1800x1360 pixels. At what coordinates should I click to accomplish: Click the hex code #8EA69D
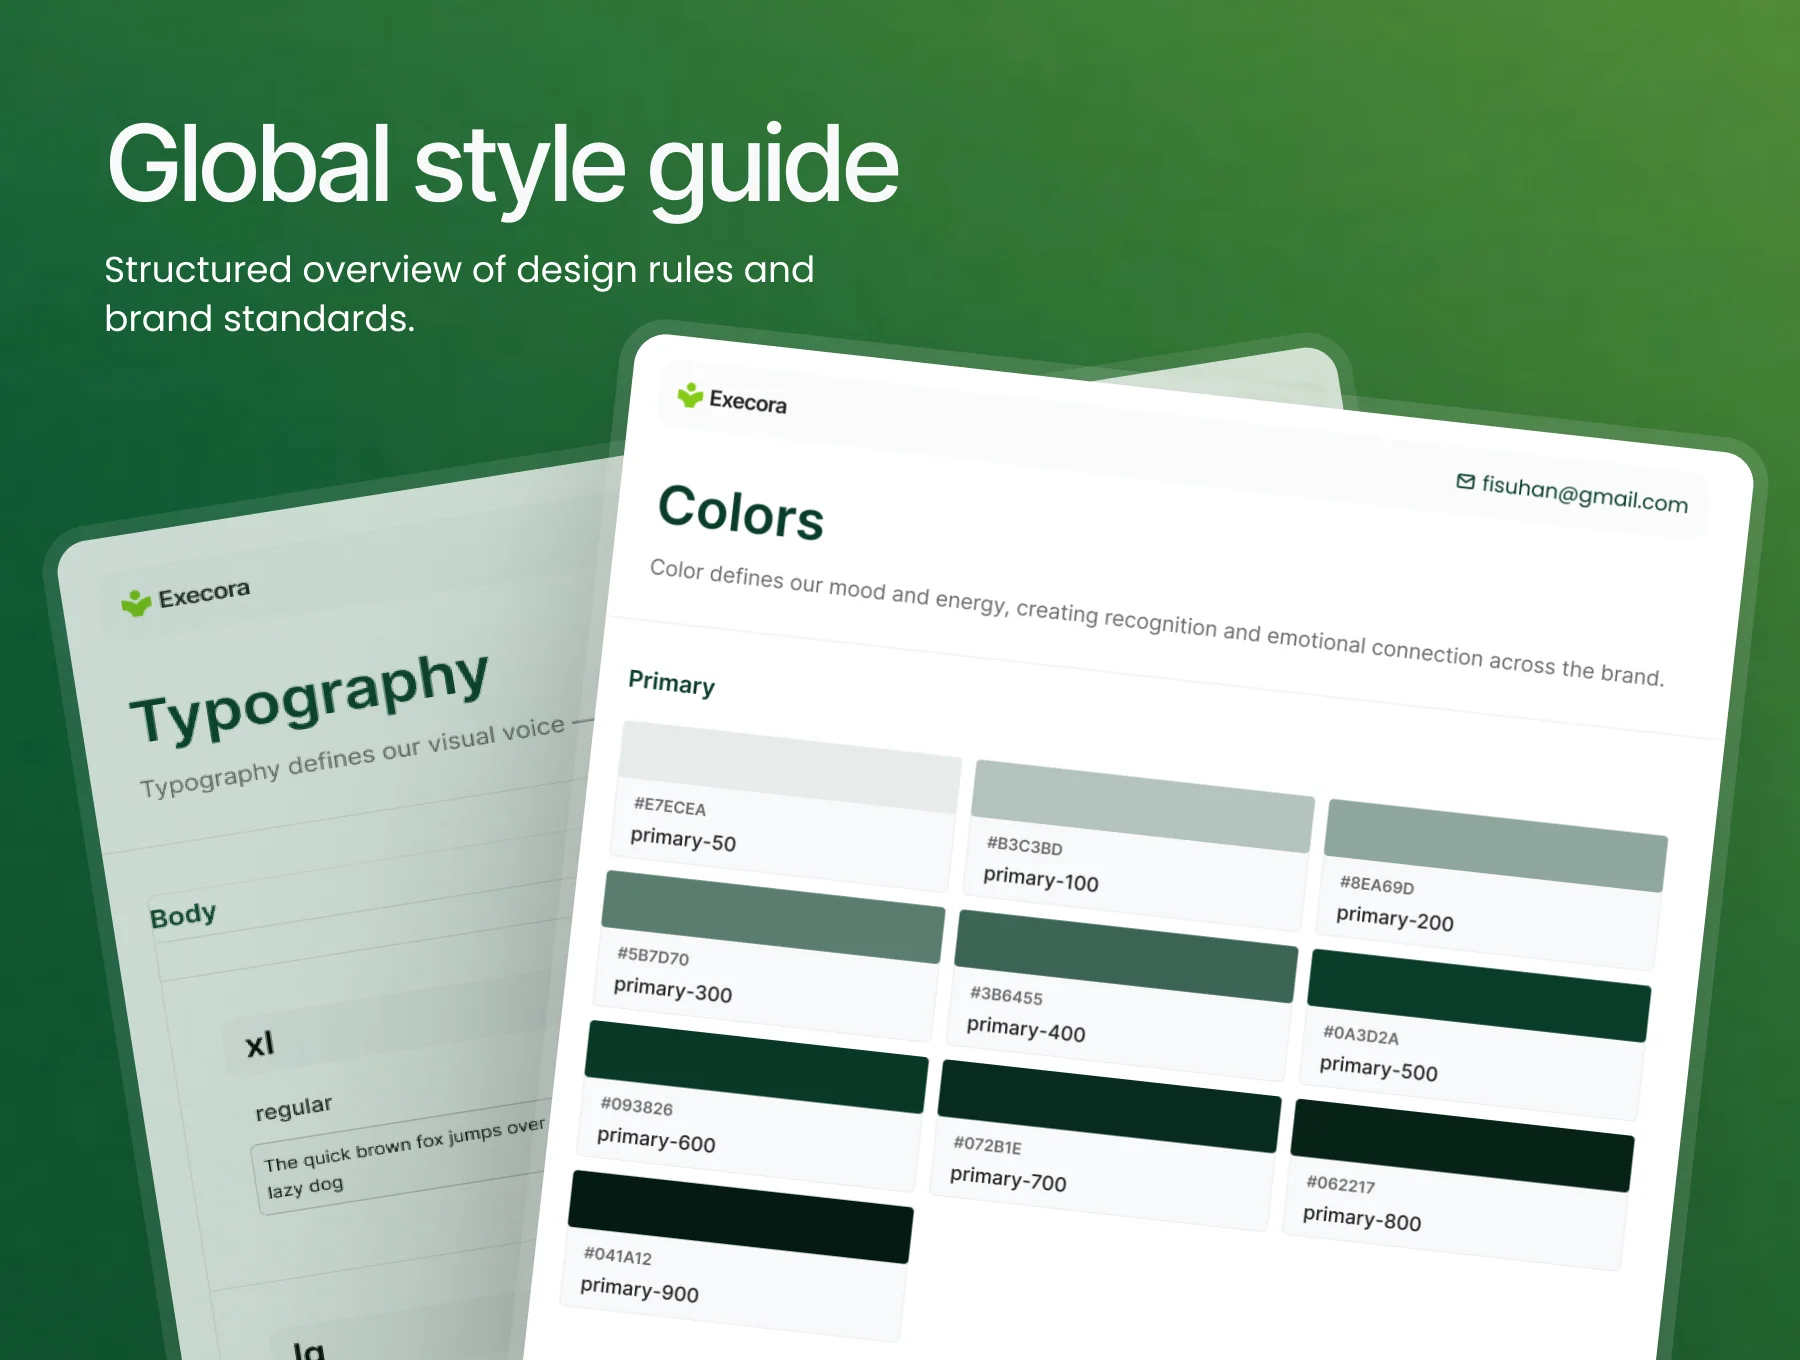coord(1377,885)
